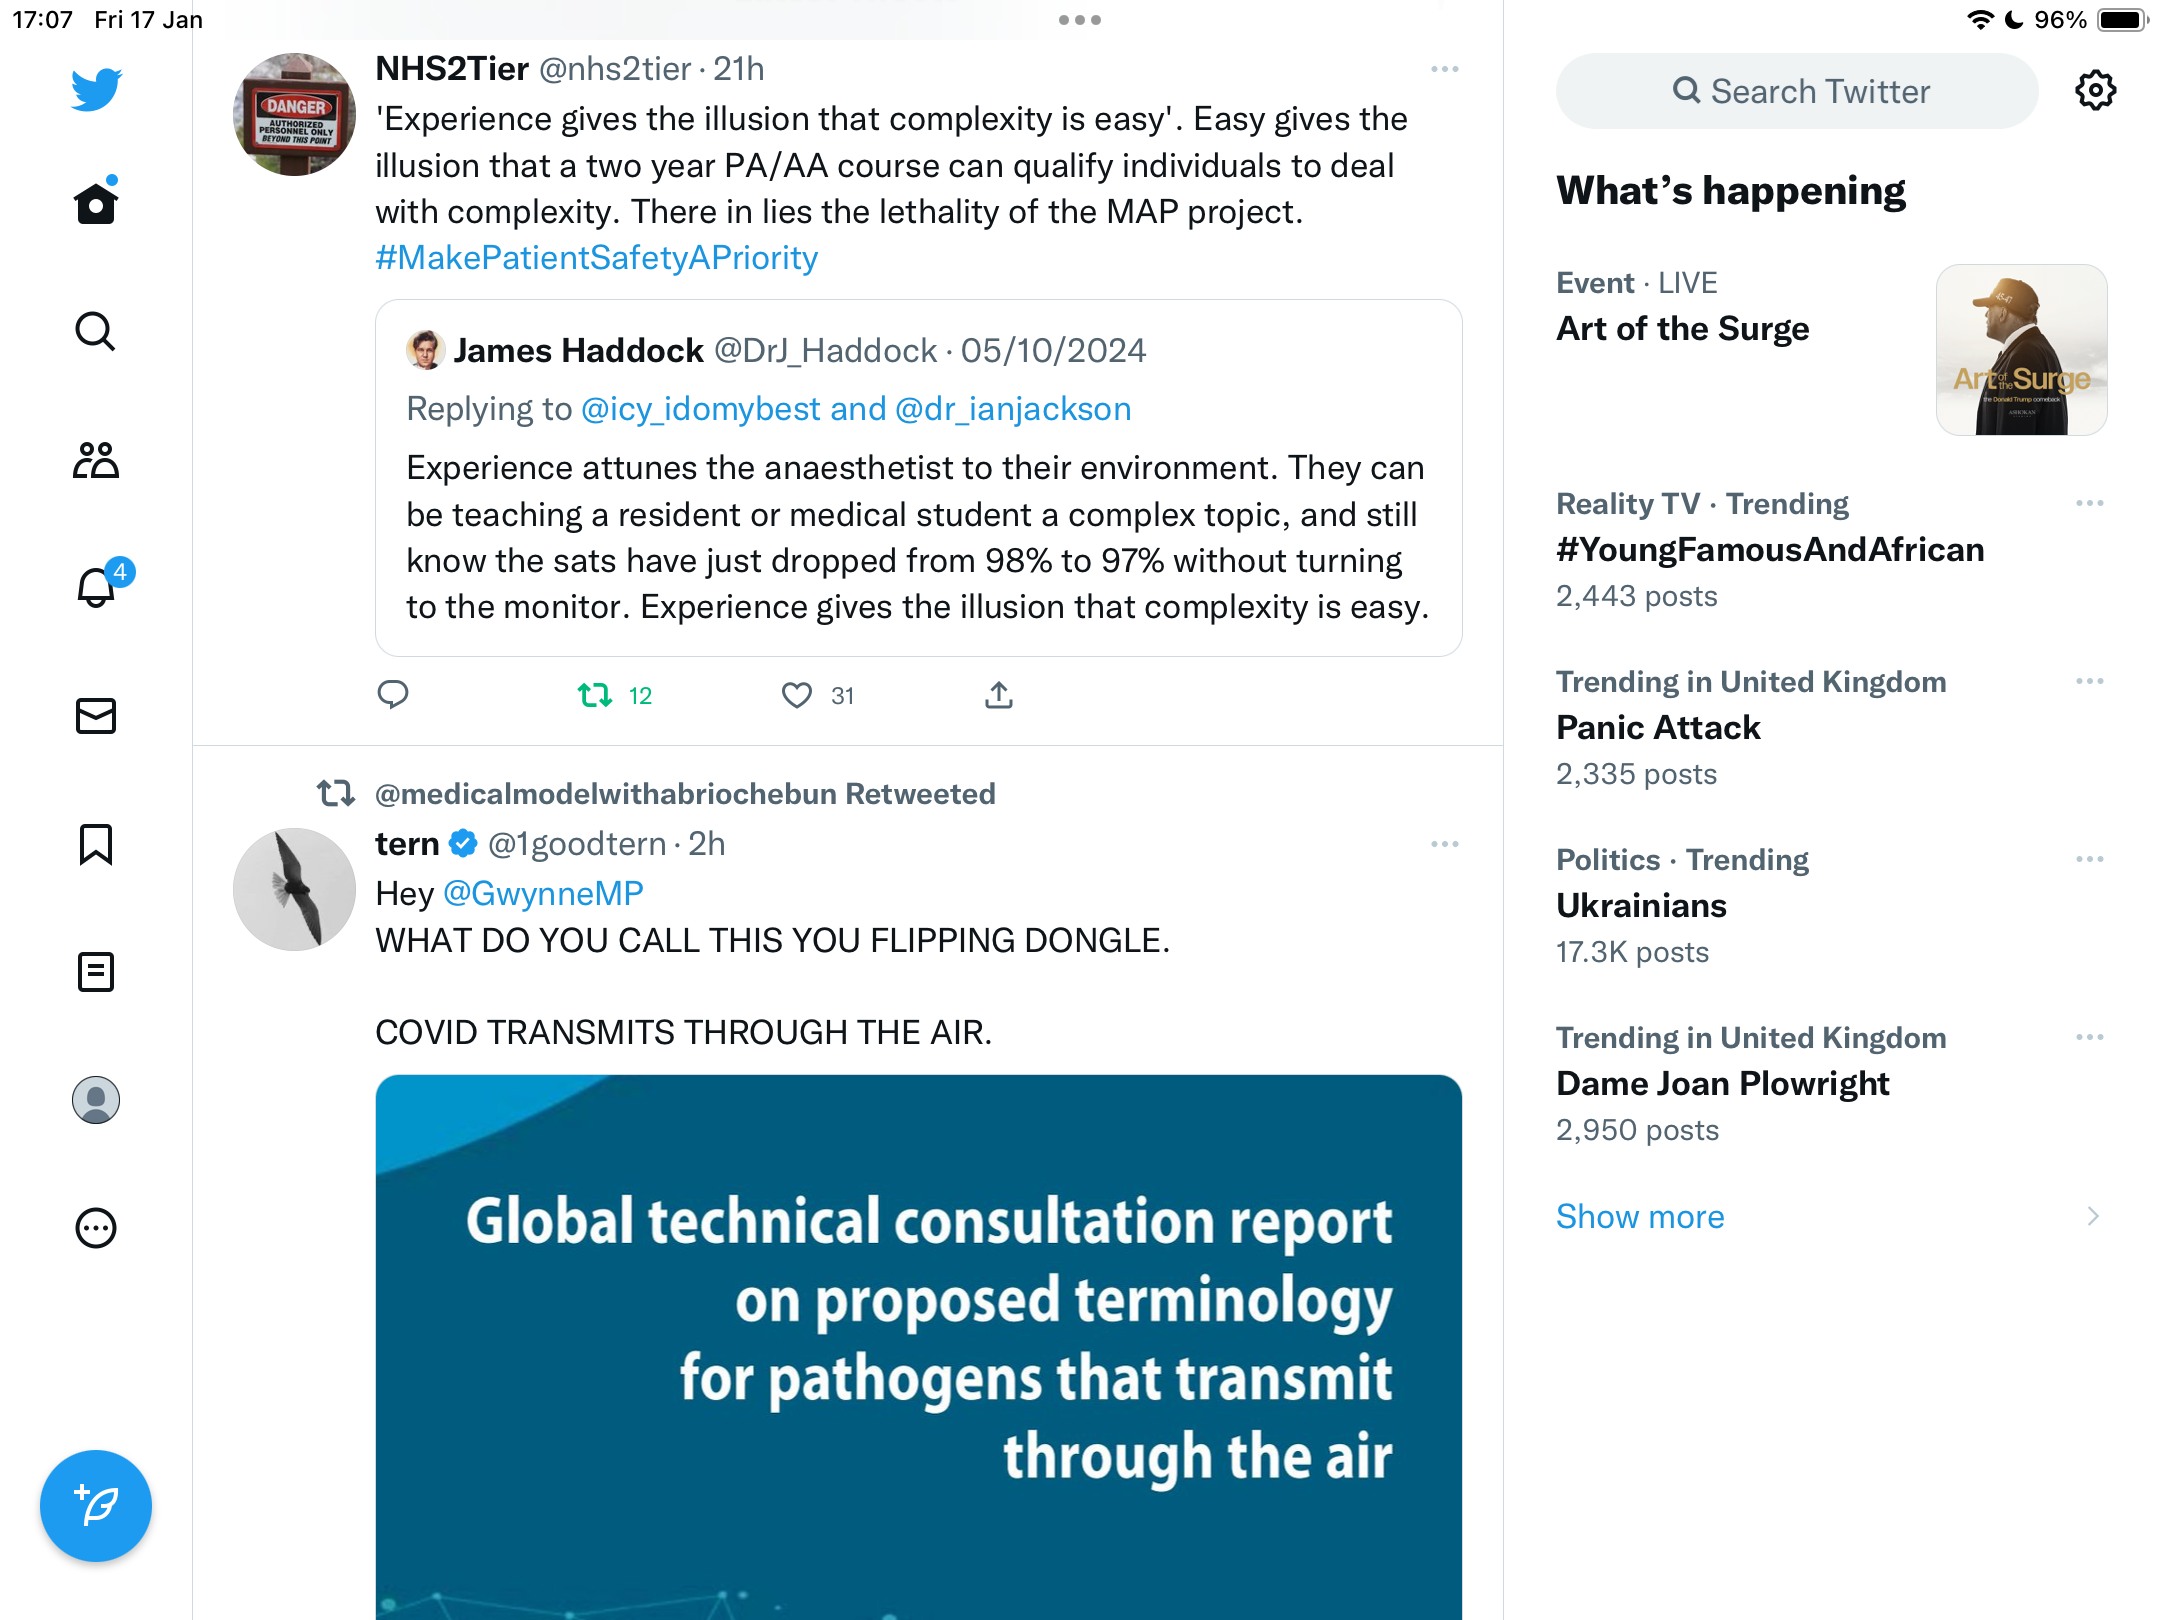The width and height of the screenshot is (2160, 1620).
Task: Tap the battery status icon
Action: coord(2122,20)
